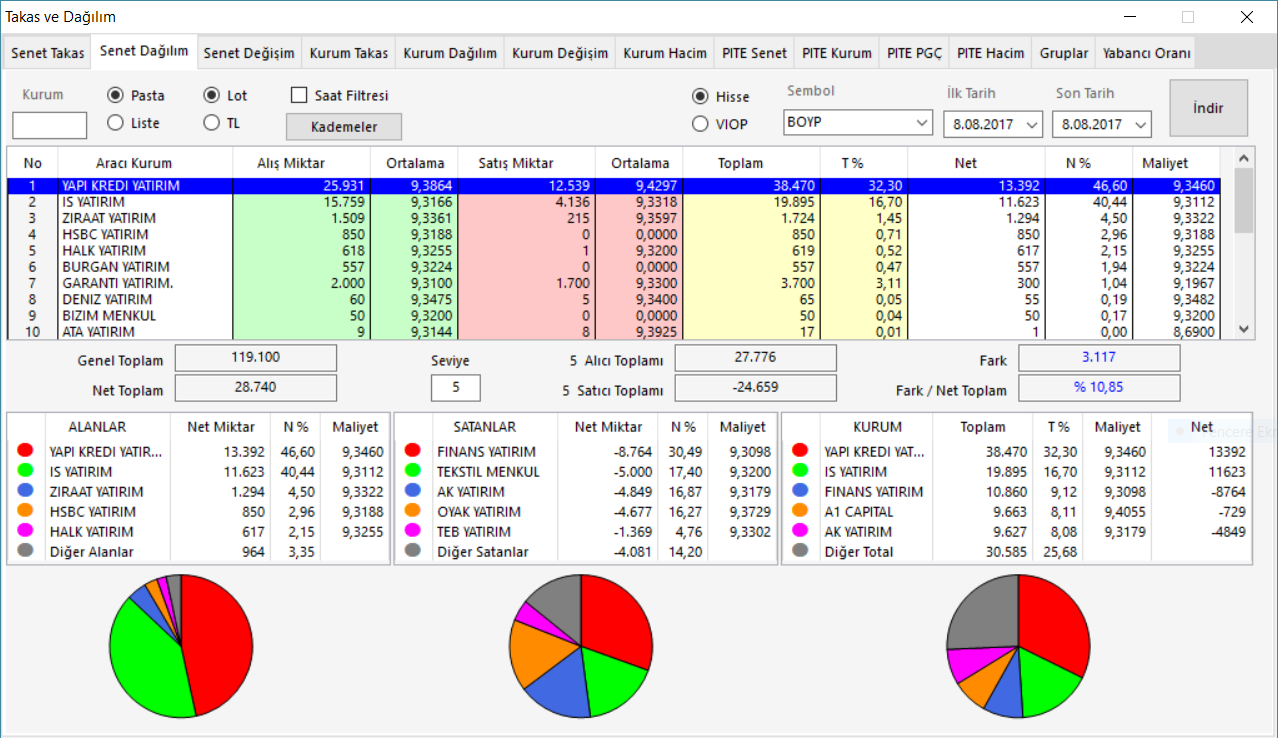
Task: Click the Seviye input field
Action: click(x=455, y=388)
